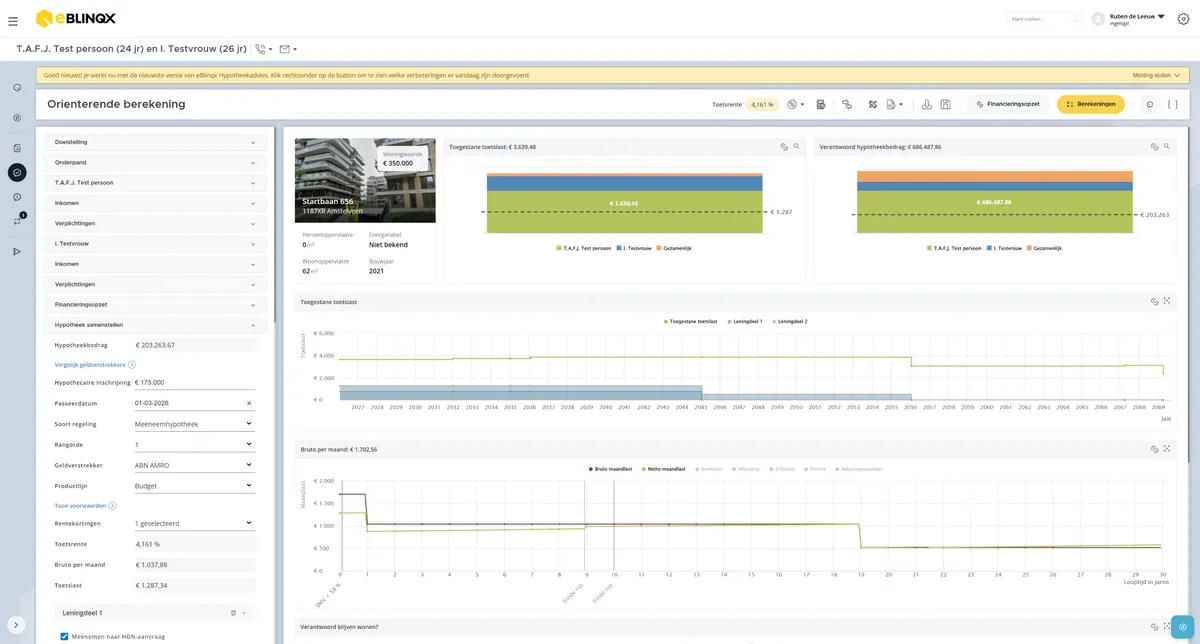Expand the Toegestane toetslast line chart fullscreen
The height and width of the screenshot is (644, 1200).
click(1167, 301)
